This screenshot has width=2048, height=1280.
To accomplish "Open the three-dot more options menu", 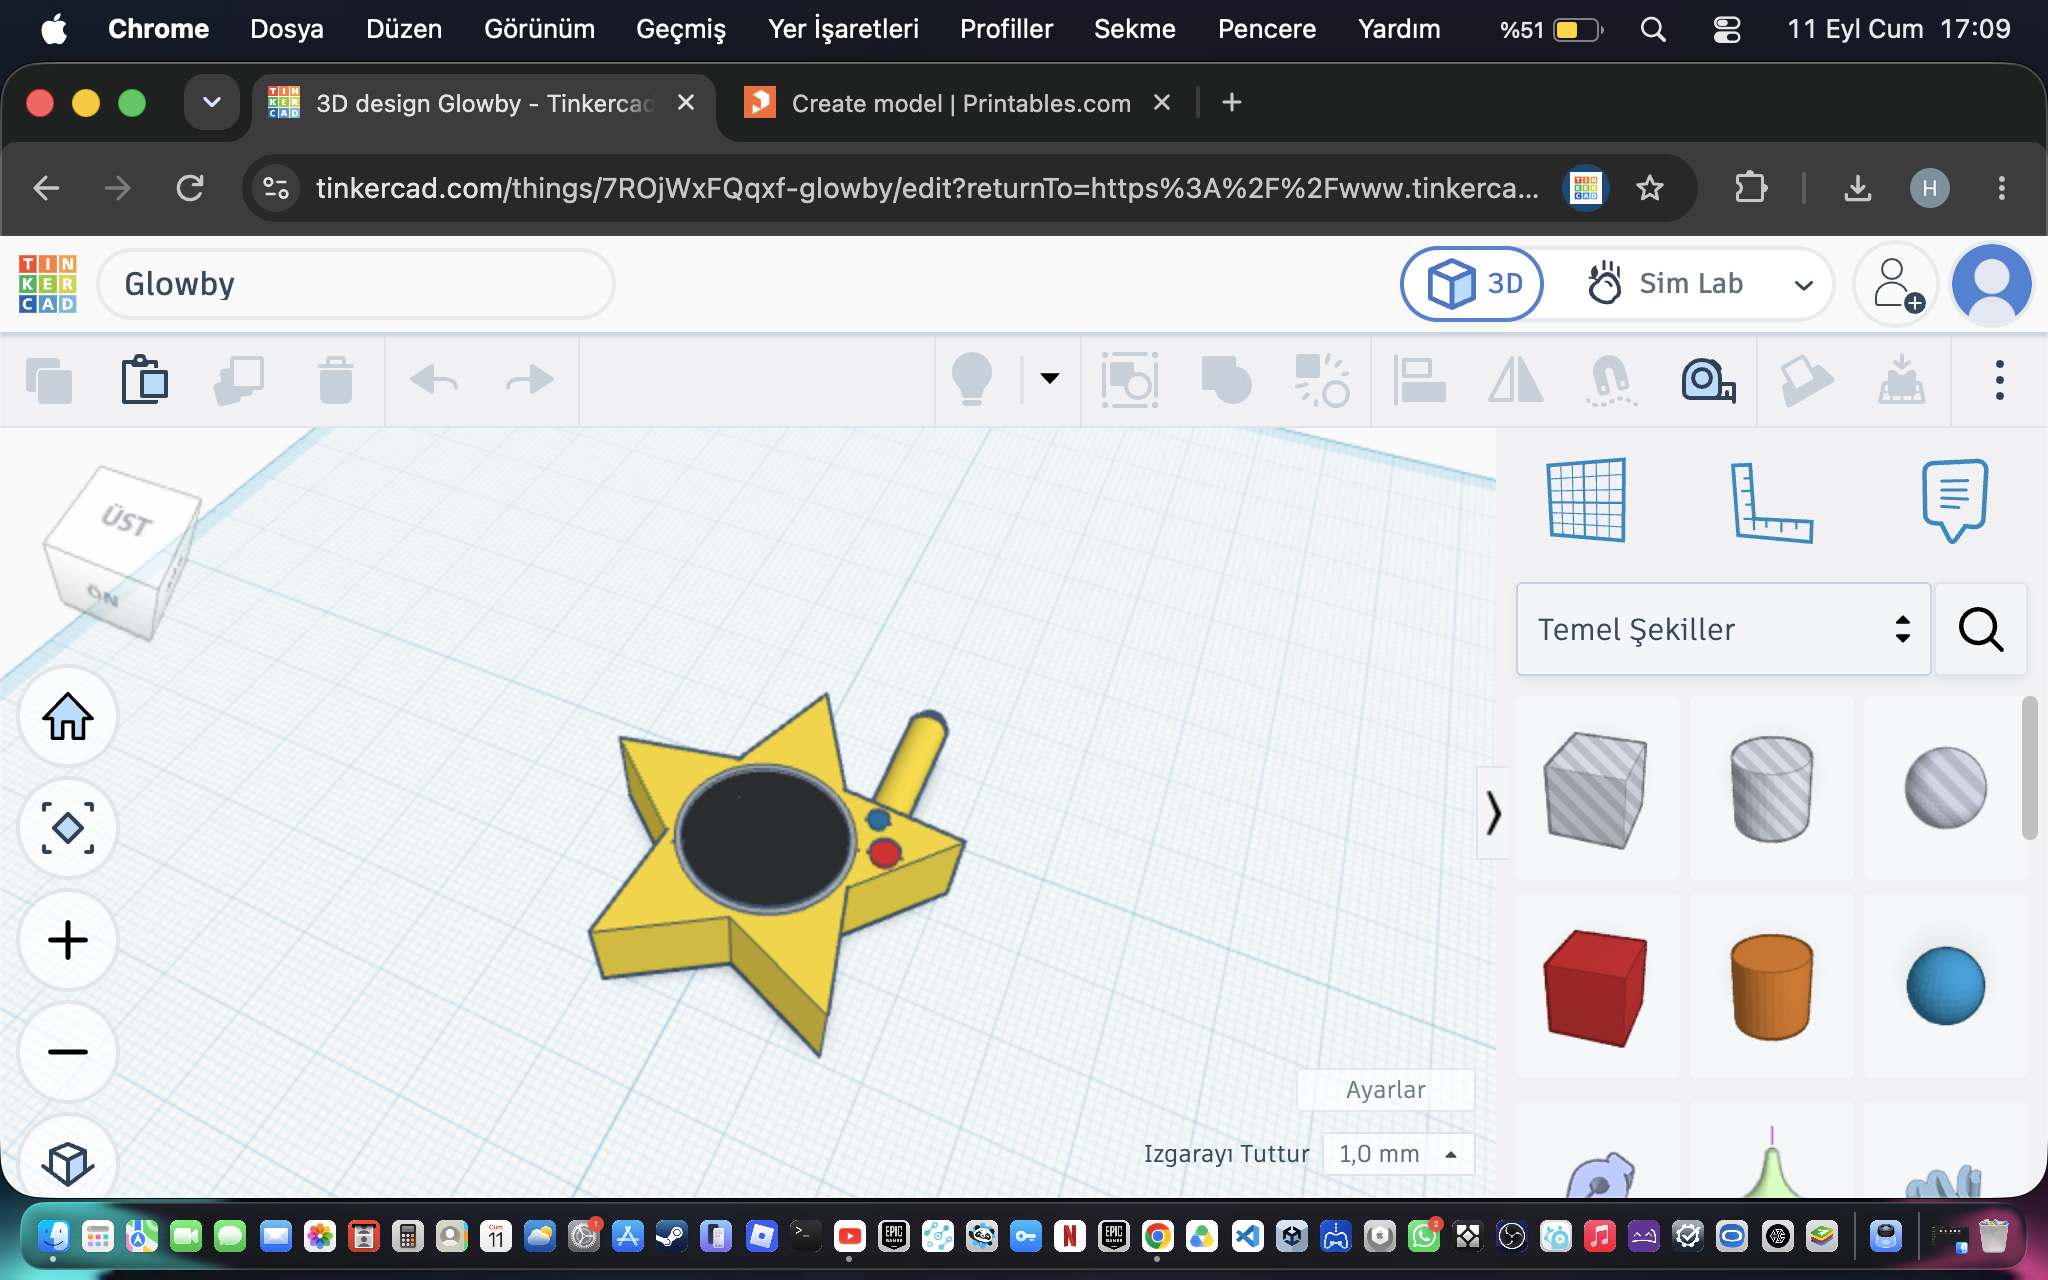I will pyautogui.click(x=1999, y=380).
